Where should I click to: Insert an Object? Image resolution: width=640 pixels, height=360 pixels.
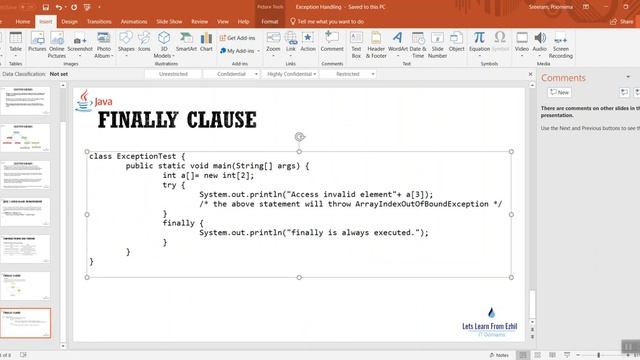click(x=456, y=42)
